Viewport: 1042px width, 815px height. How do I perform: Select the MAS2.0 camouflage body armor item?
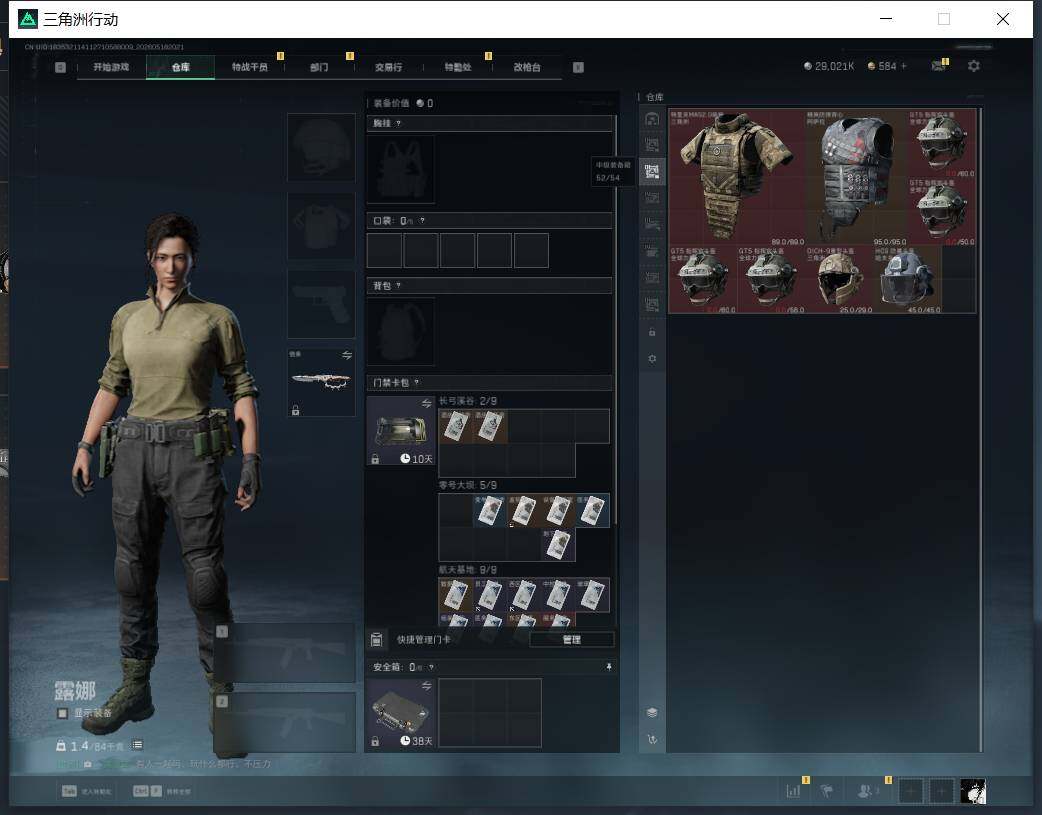[738, 177]
